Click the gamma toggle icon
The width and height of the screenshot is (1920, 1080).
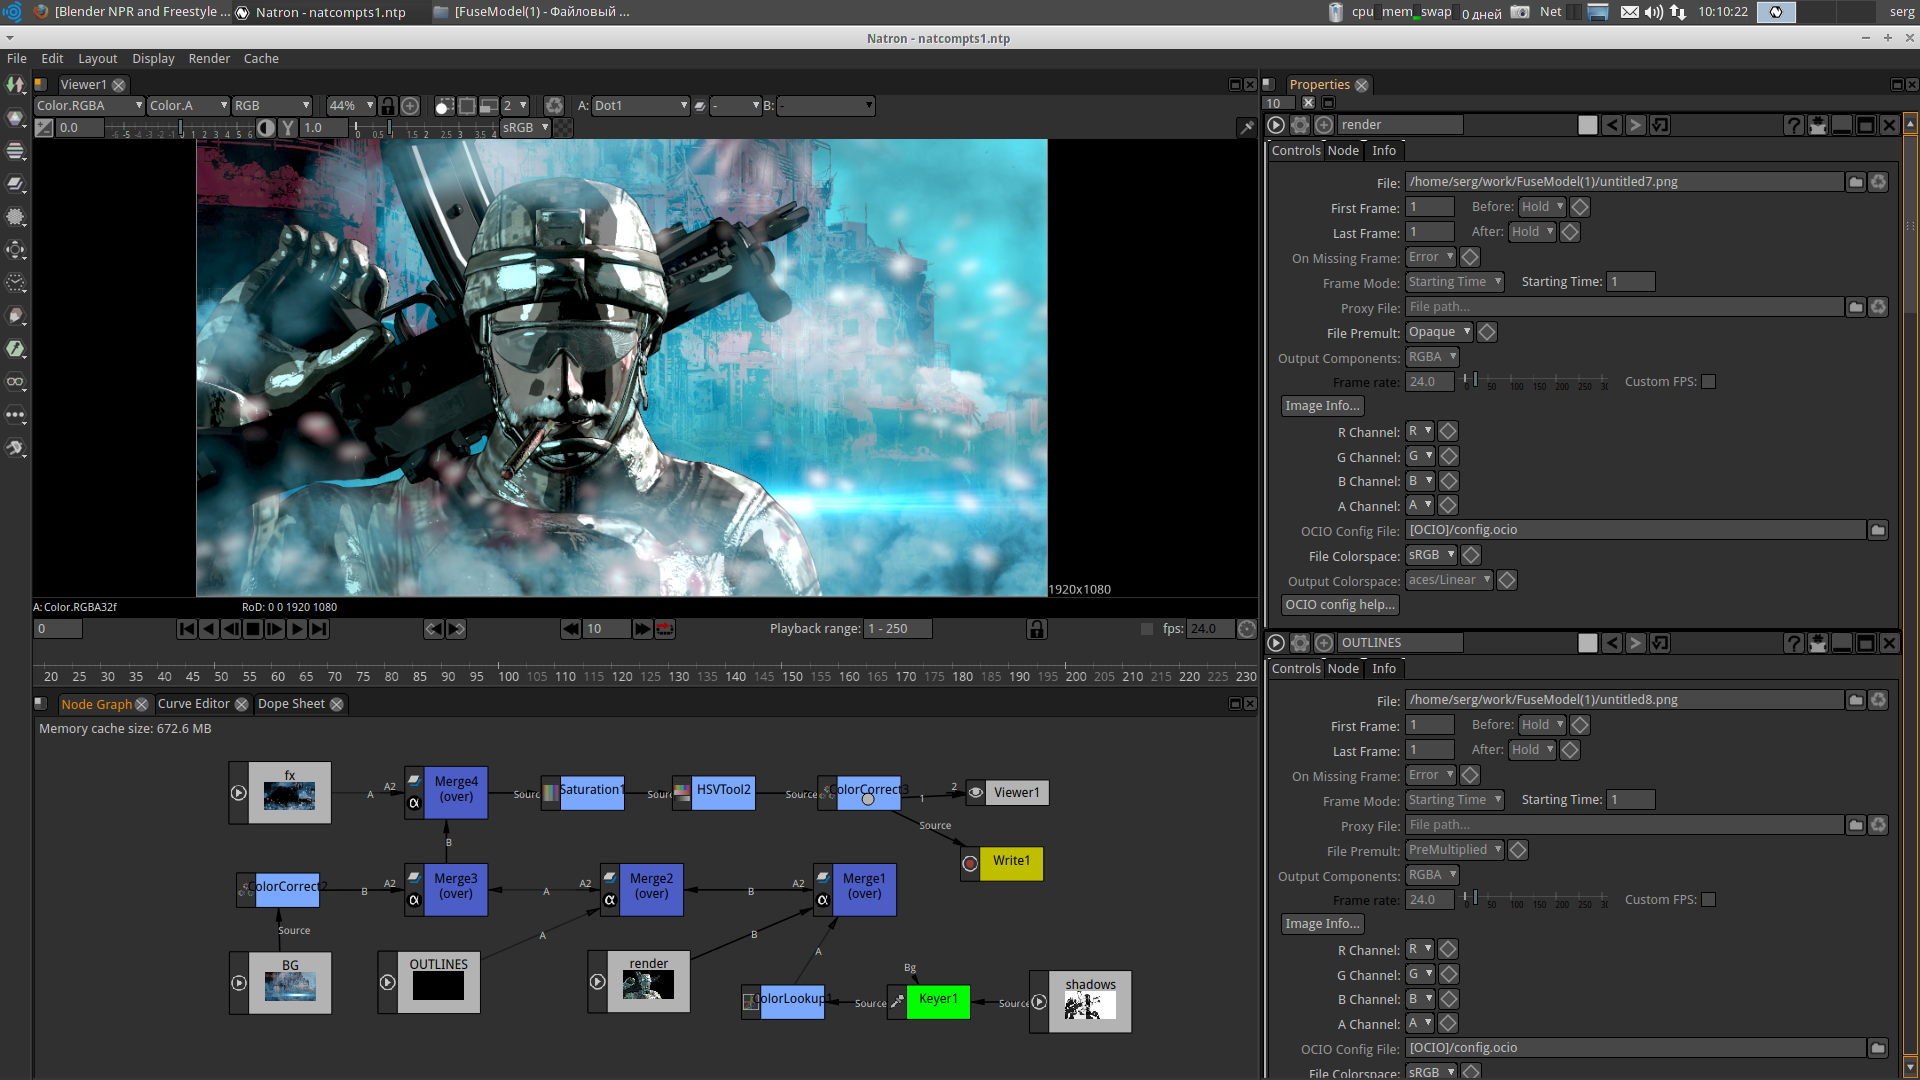pos(288,128)
